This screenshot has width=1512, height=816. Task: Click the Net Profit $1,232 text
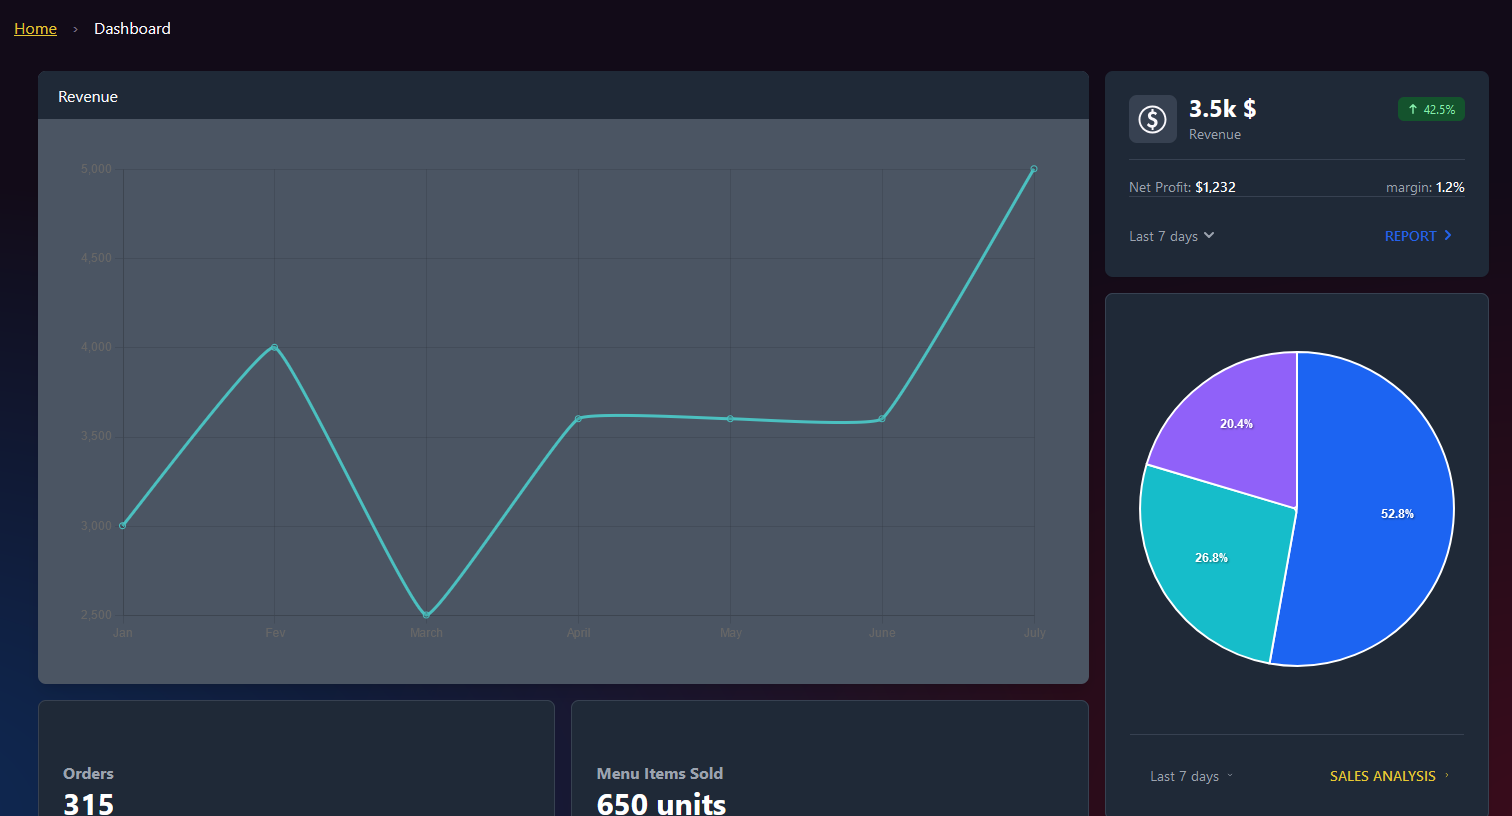(x=1182, y=187)
